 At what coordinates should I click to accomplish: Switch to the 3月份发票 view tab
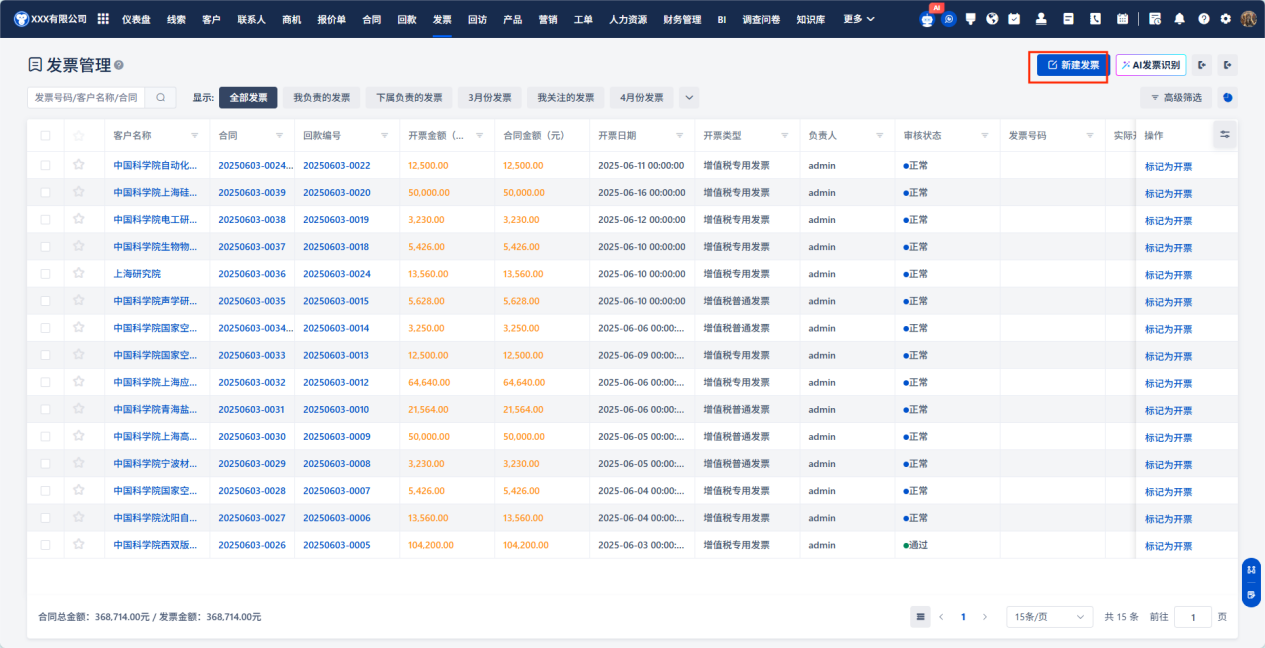pos(490,97)
